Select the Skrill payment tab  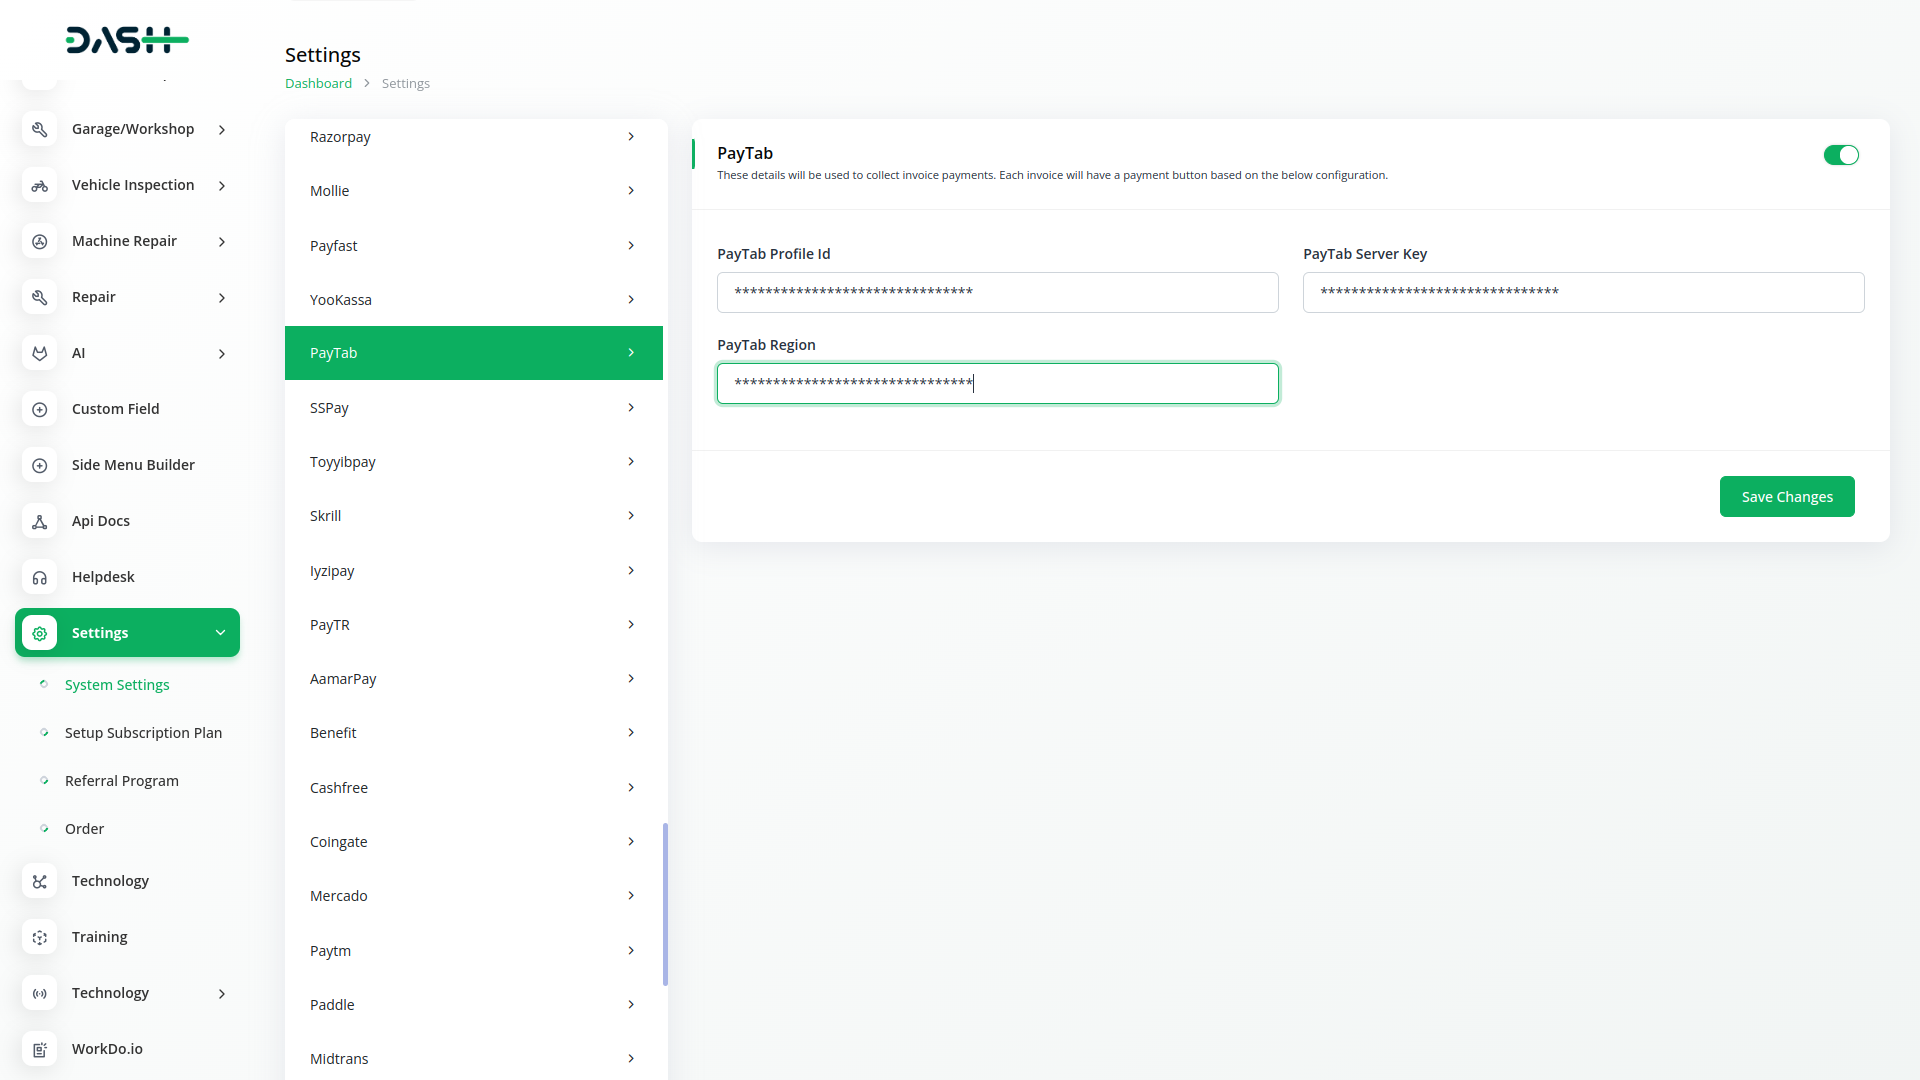(x=474, y=516)
